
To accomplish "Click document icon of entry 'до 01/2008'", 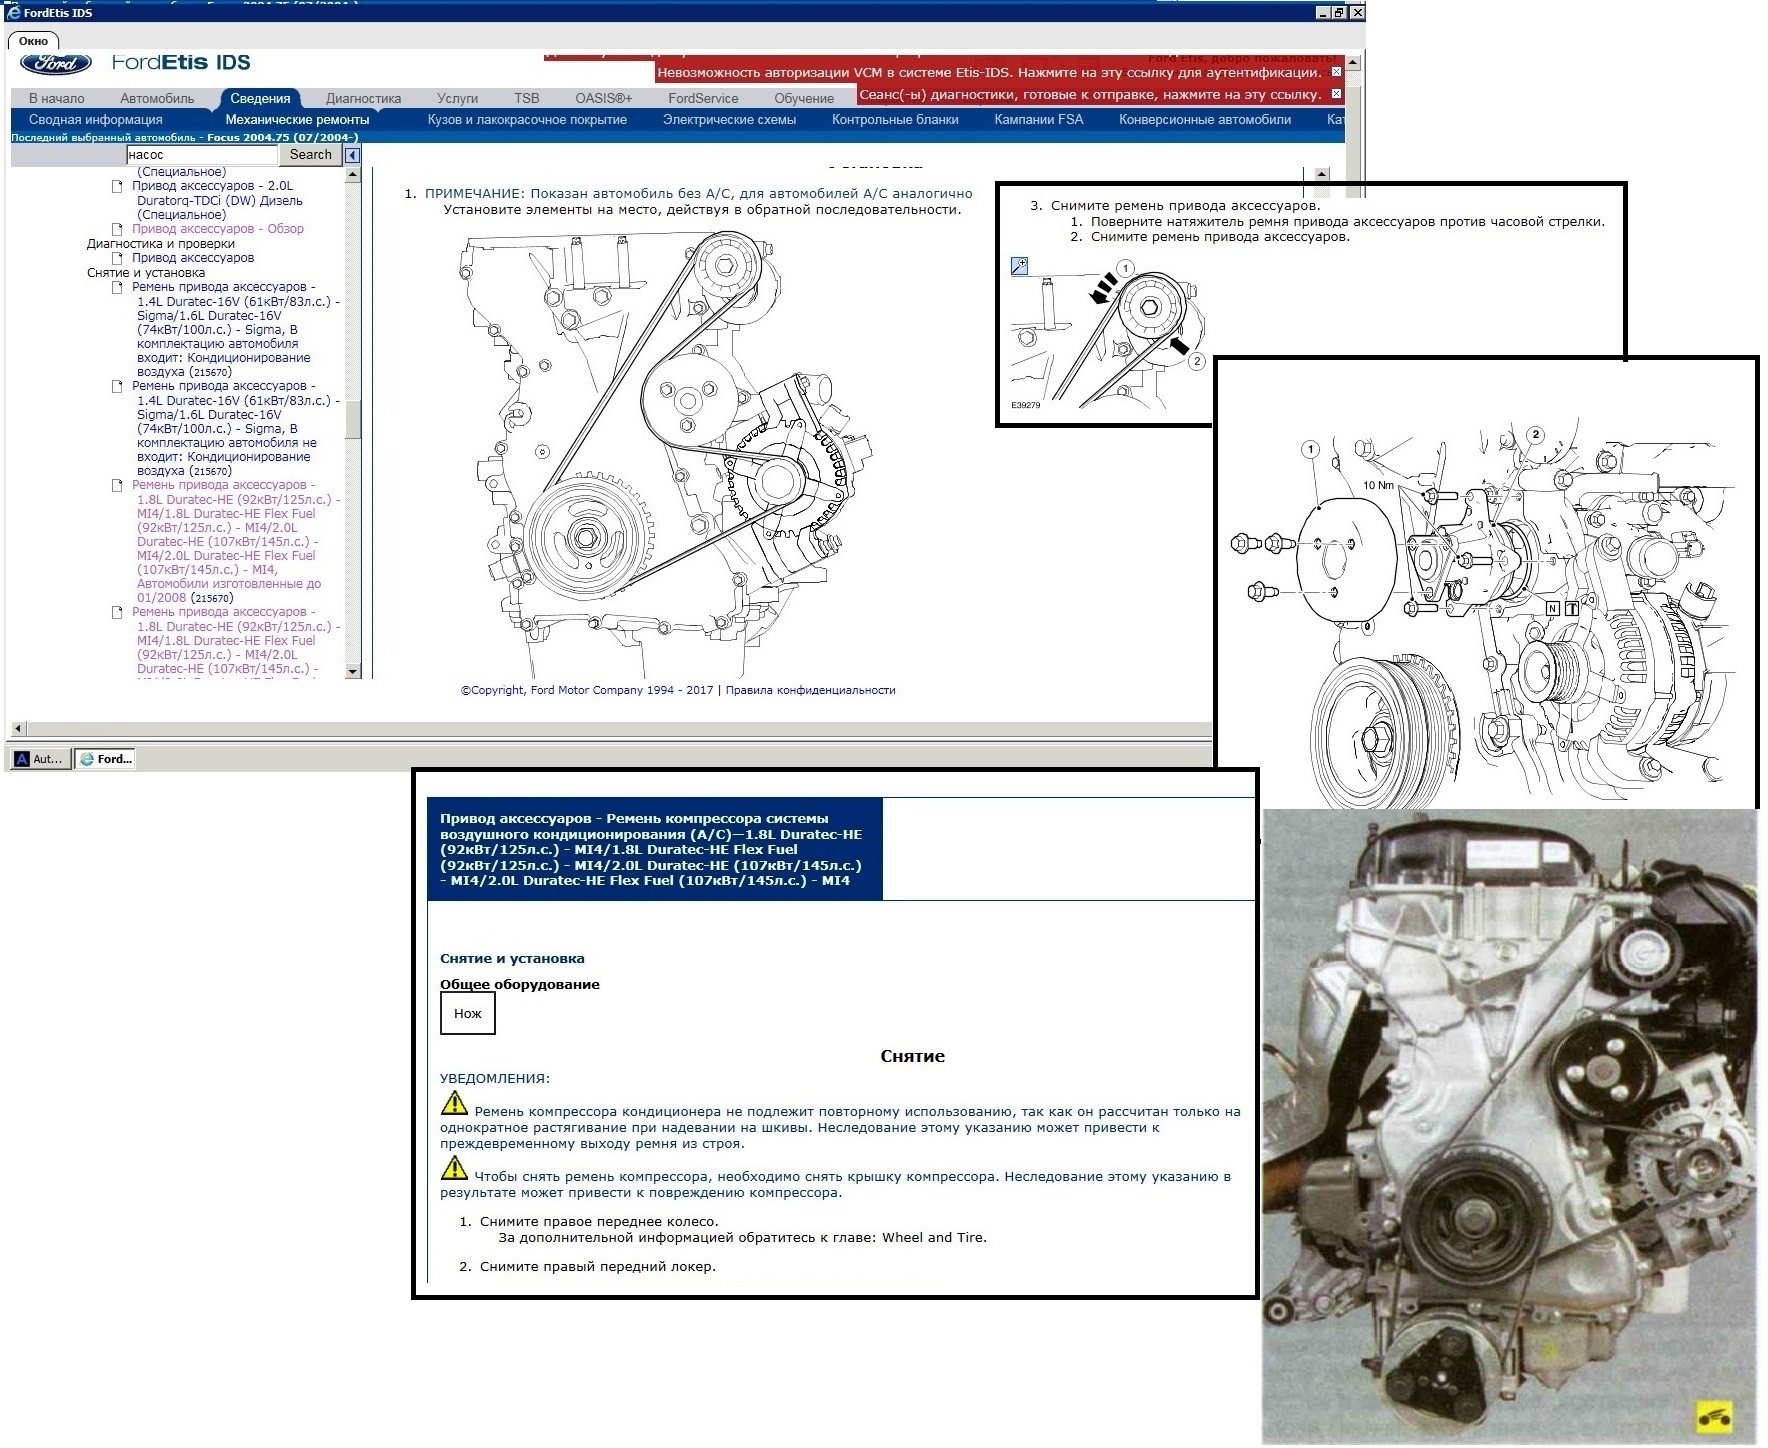I will 117,485.
